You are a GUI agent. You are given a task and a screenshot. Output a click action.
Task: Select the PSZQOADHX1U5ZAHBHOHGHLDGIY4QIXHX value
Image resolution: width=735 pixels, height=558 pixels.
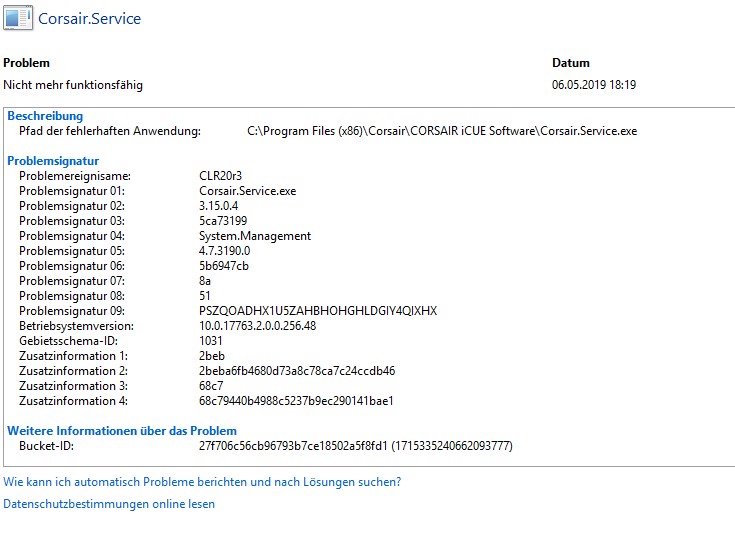click(318, 311)
